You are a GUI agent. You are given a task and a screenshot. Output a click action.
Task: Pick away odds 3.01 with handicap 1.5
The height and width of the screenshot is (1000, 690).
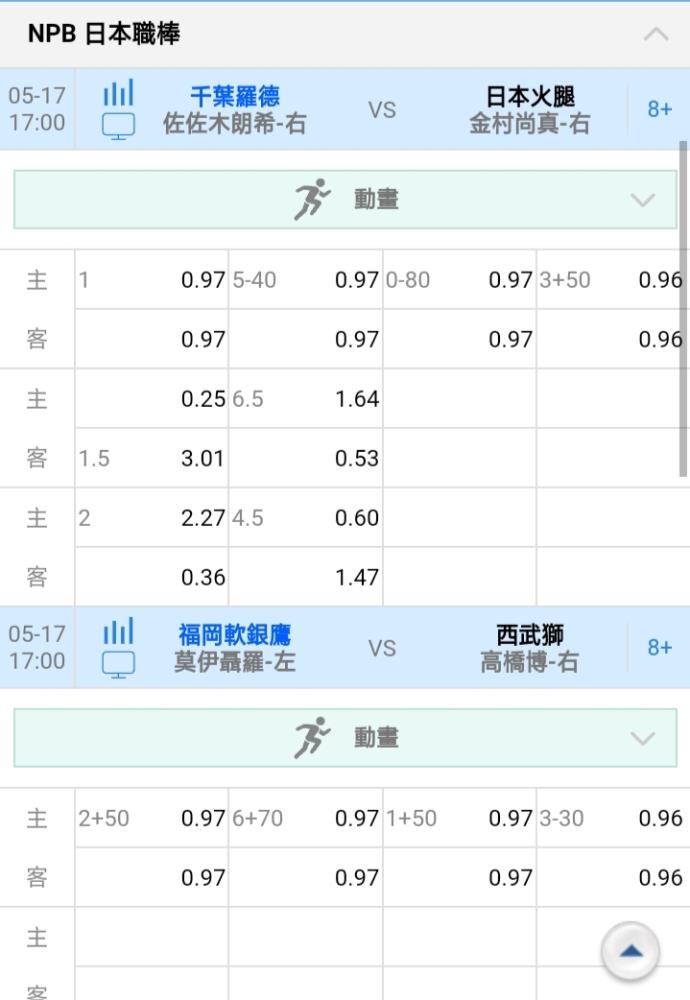pos(203,459)
